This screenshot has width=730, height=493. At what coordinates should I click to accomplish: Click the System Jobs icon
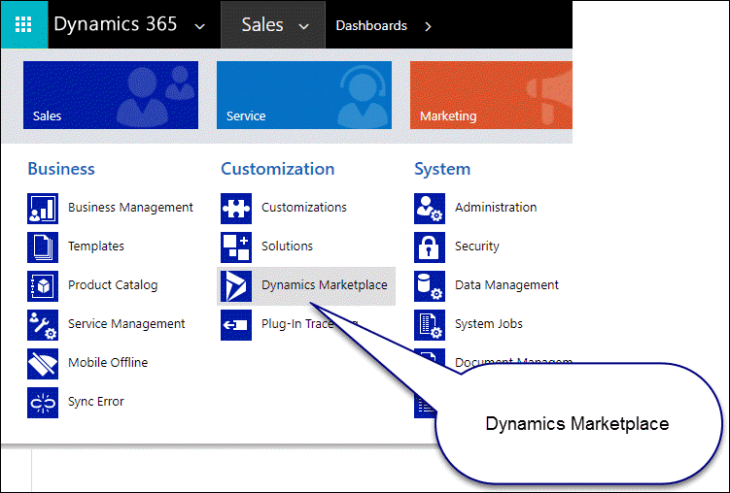pos(430,325)
